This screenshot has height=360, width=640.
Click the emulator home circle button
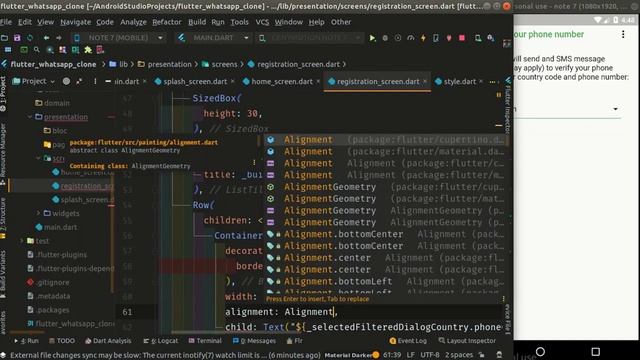coord(540,351)
